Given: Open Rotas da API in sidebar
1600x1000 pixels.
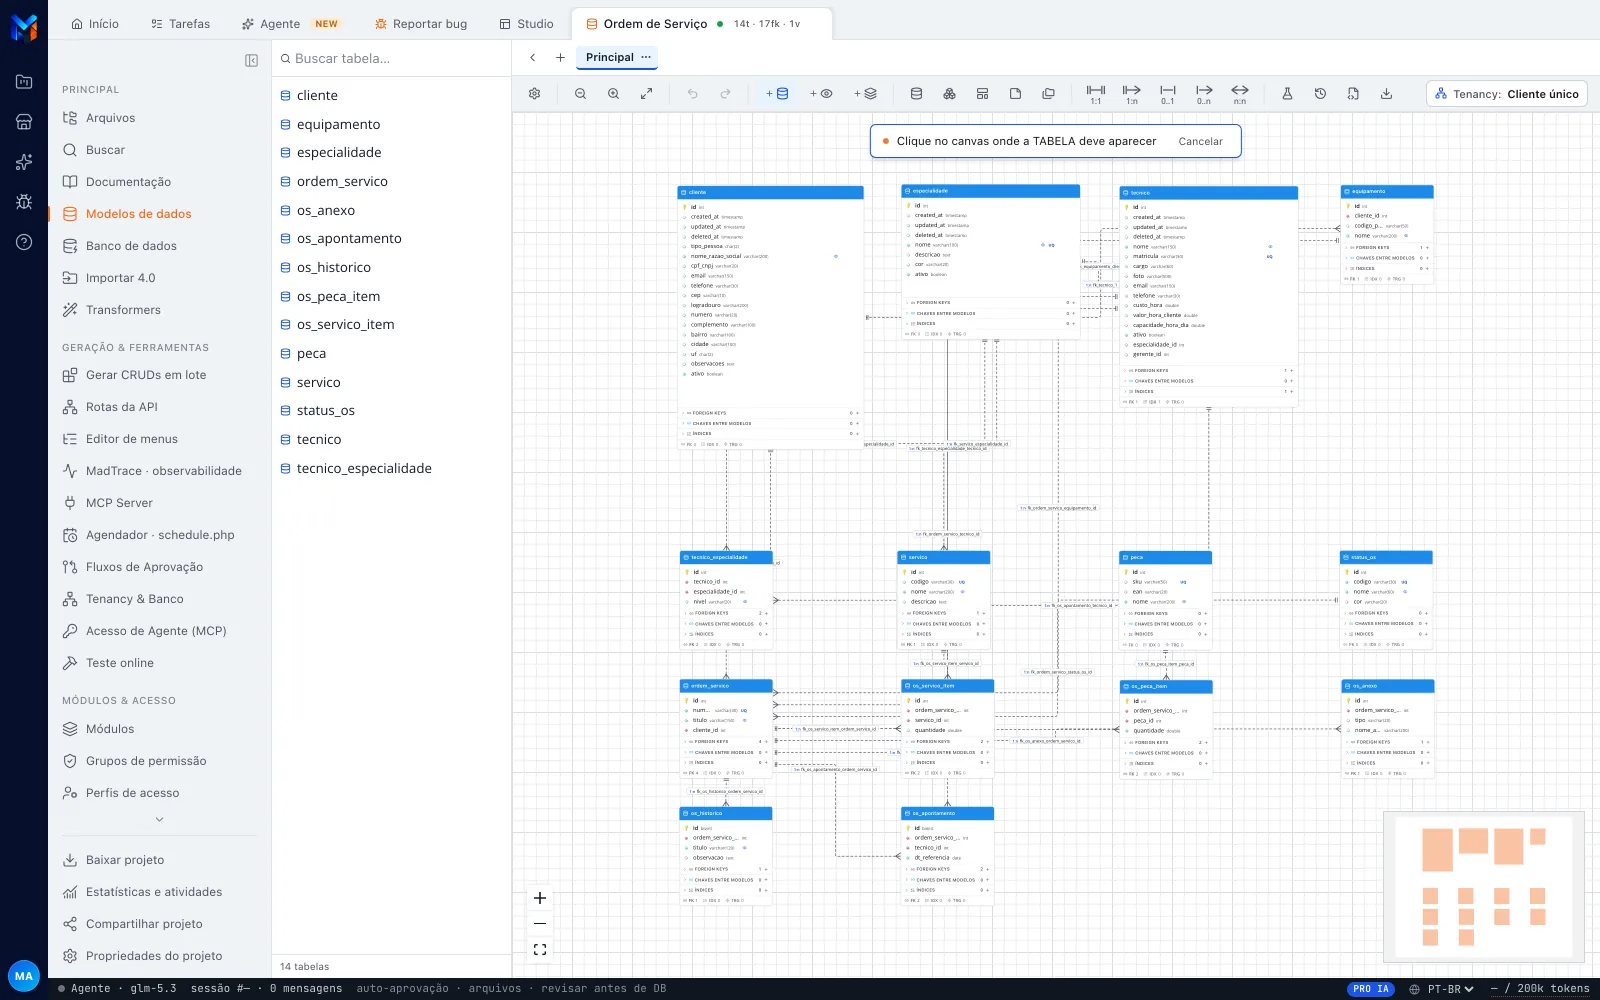Looking at the screenshot, I should pyautogui.click(x=122, y=407).
